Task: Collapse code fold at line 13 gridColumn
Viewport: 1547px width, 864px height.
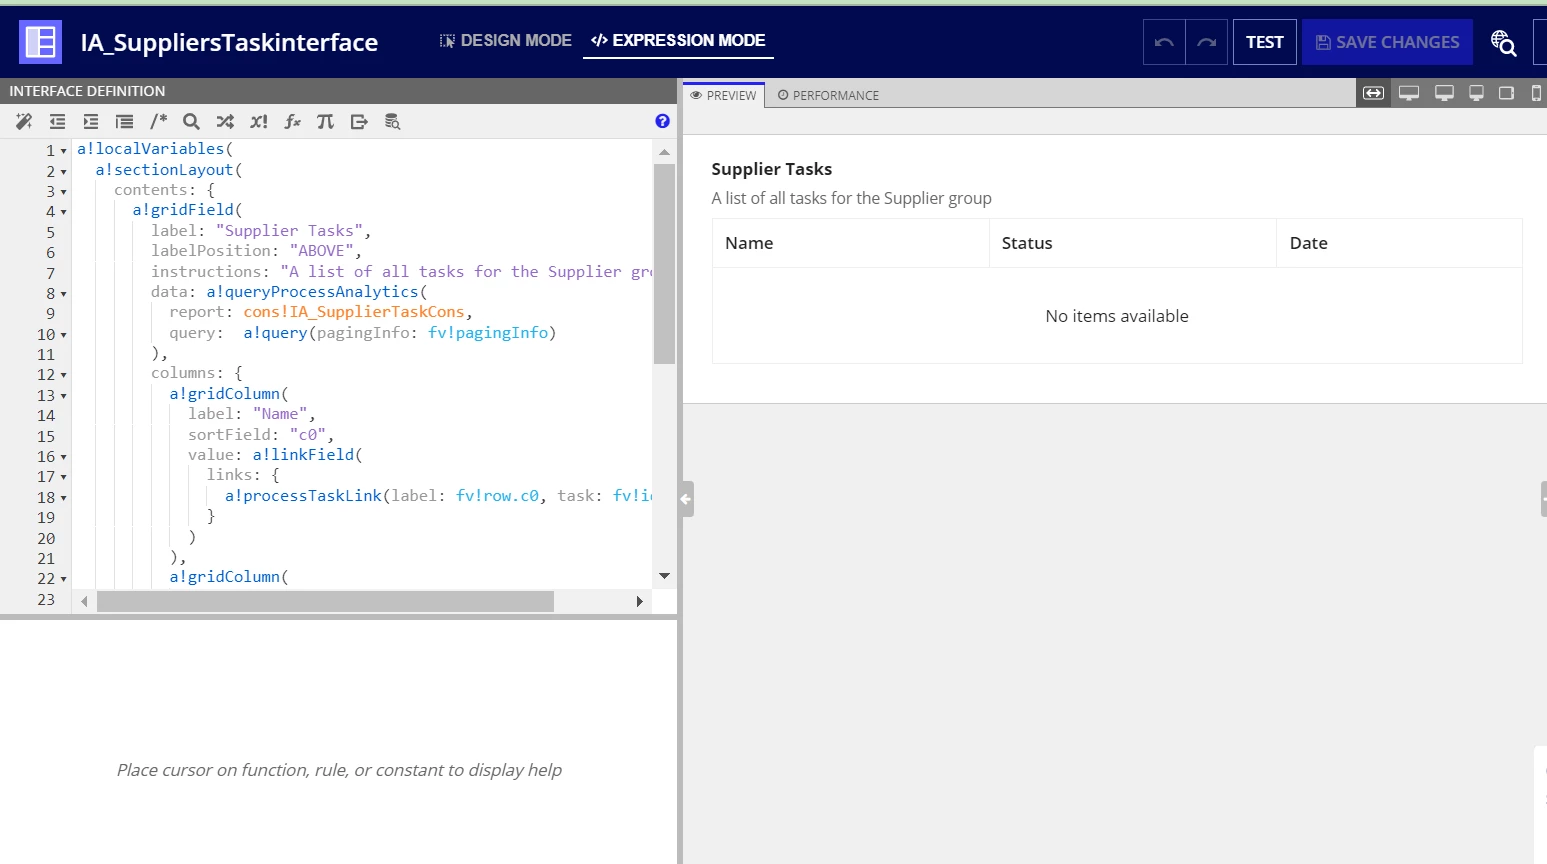Action: coord(64,396)
